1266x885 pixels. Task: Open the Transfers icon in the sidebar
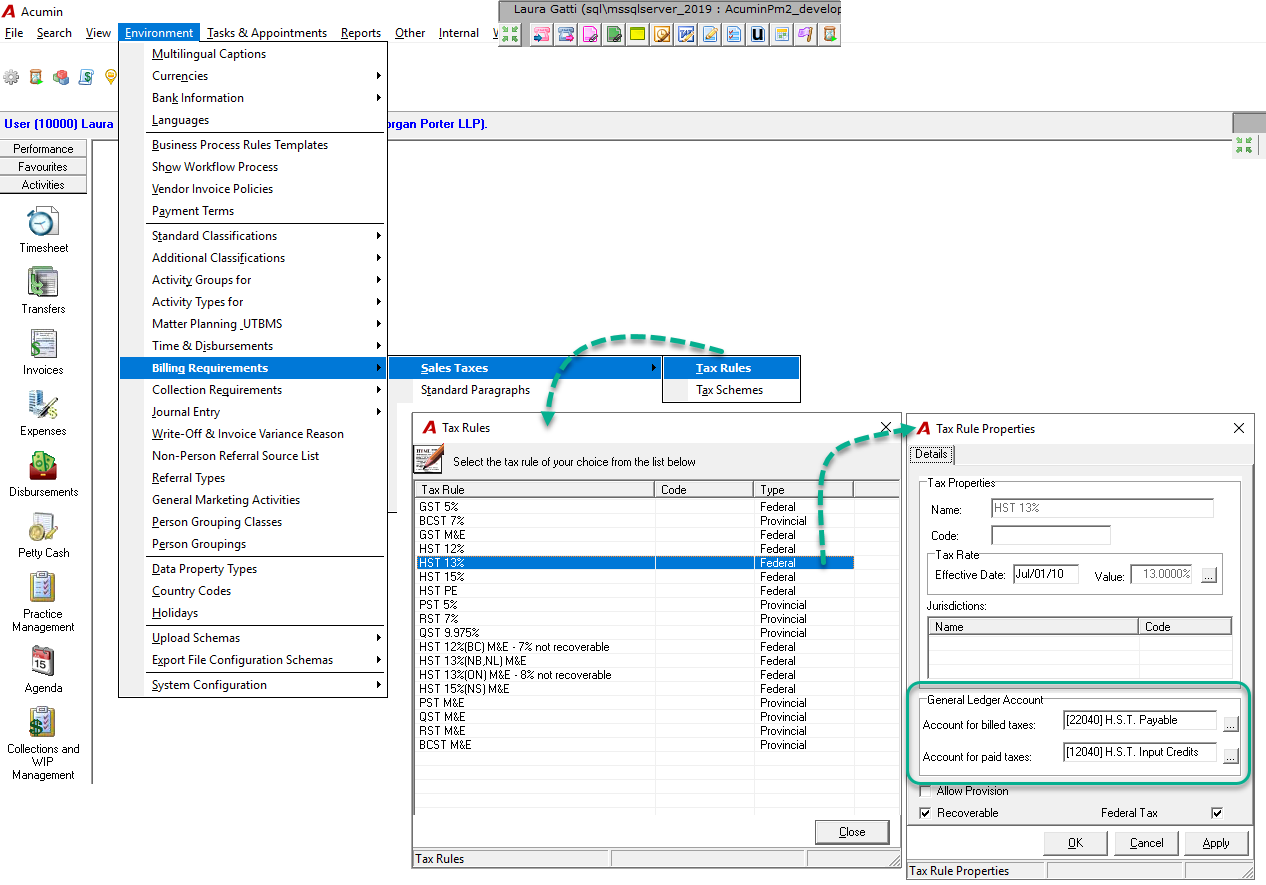(43, 283)
